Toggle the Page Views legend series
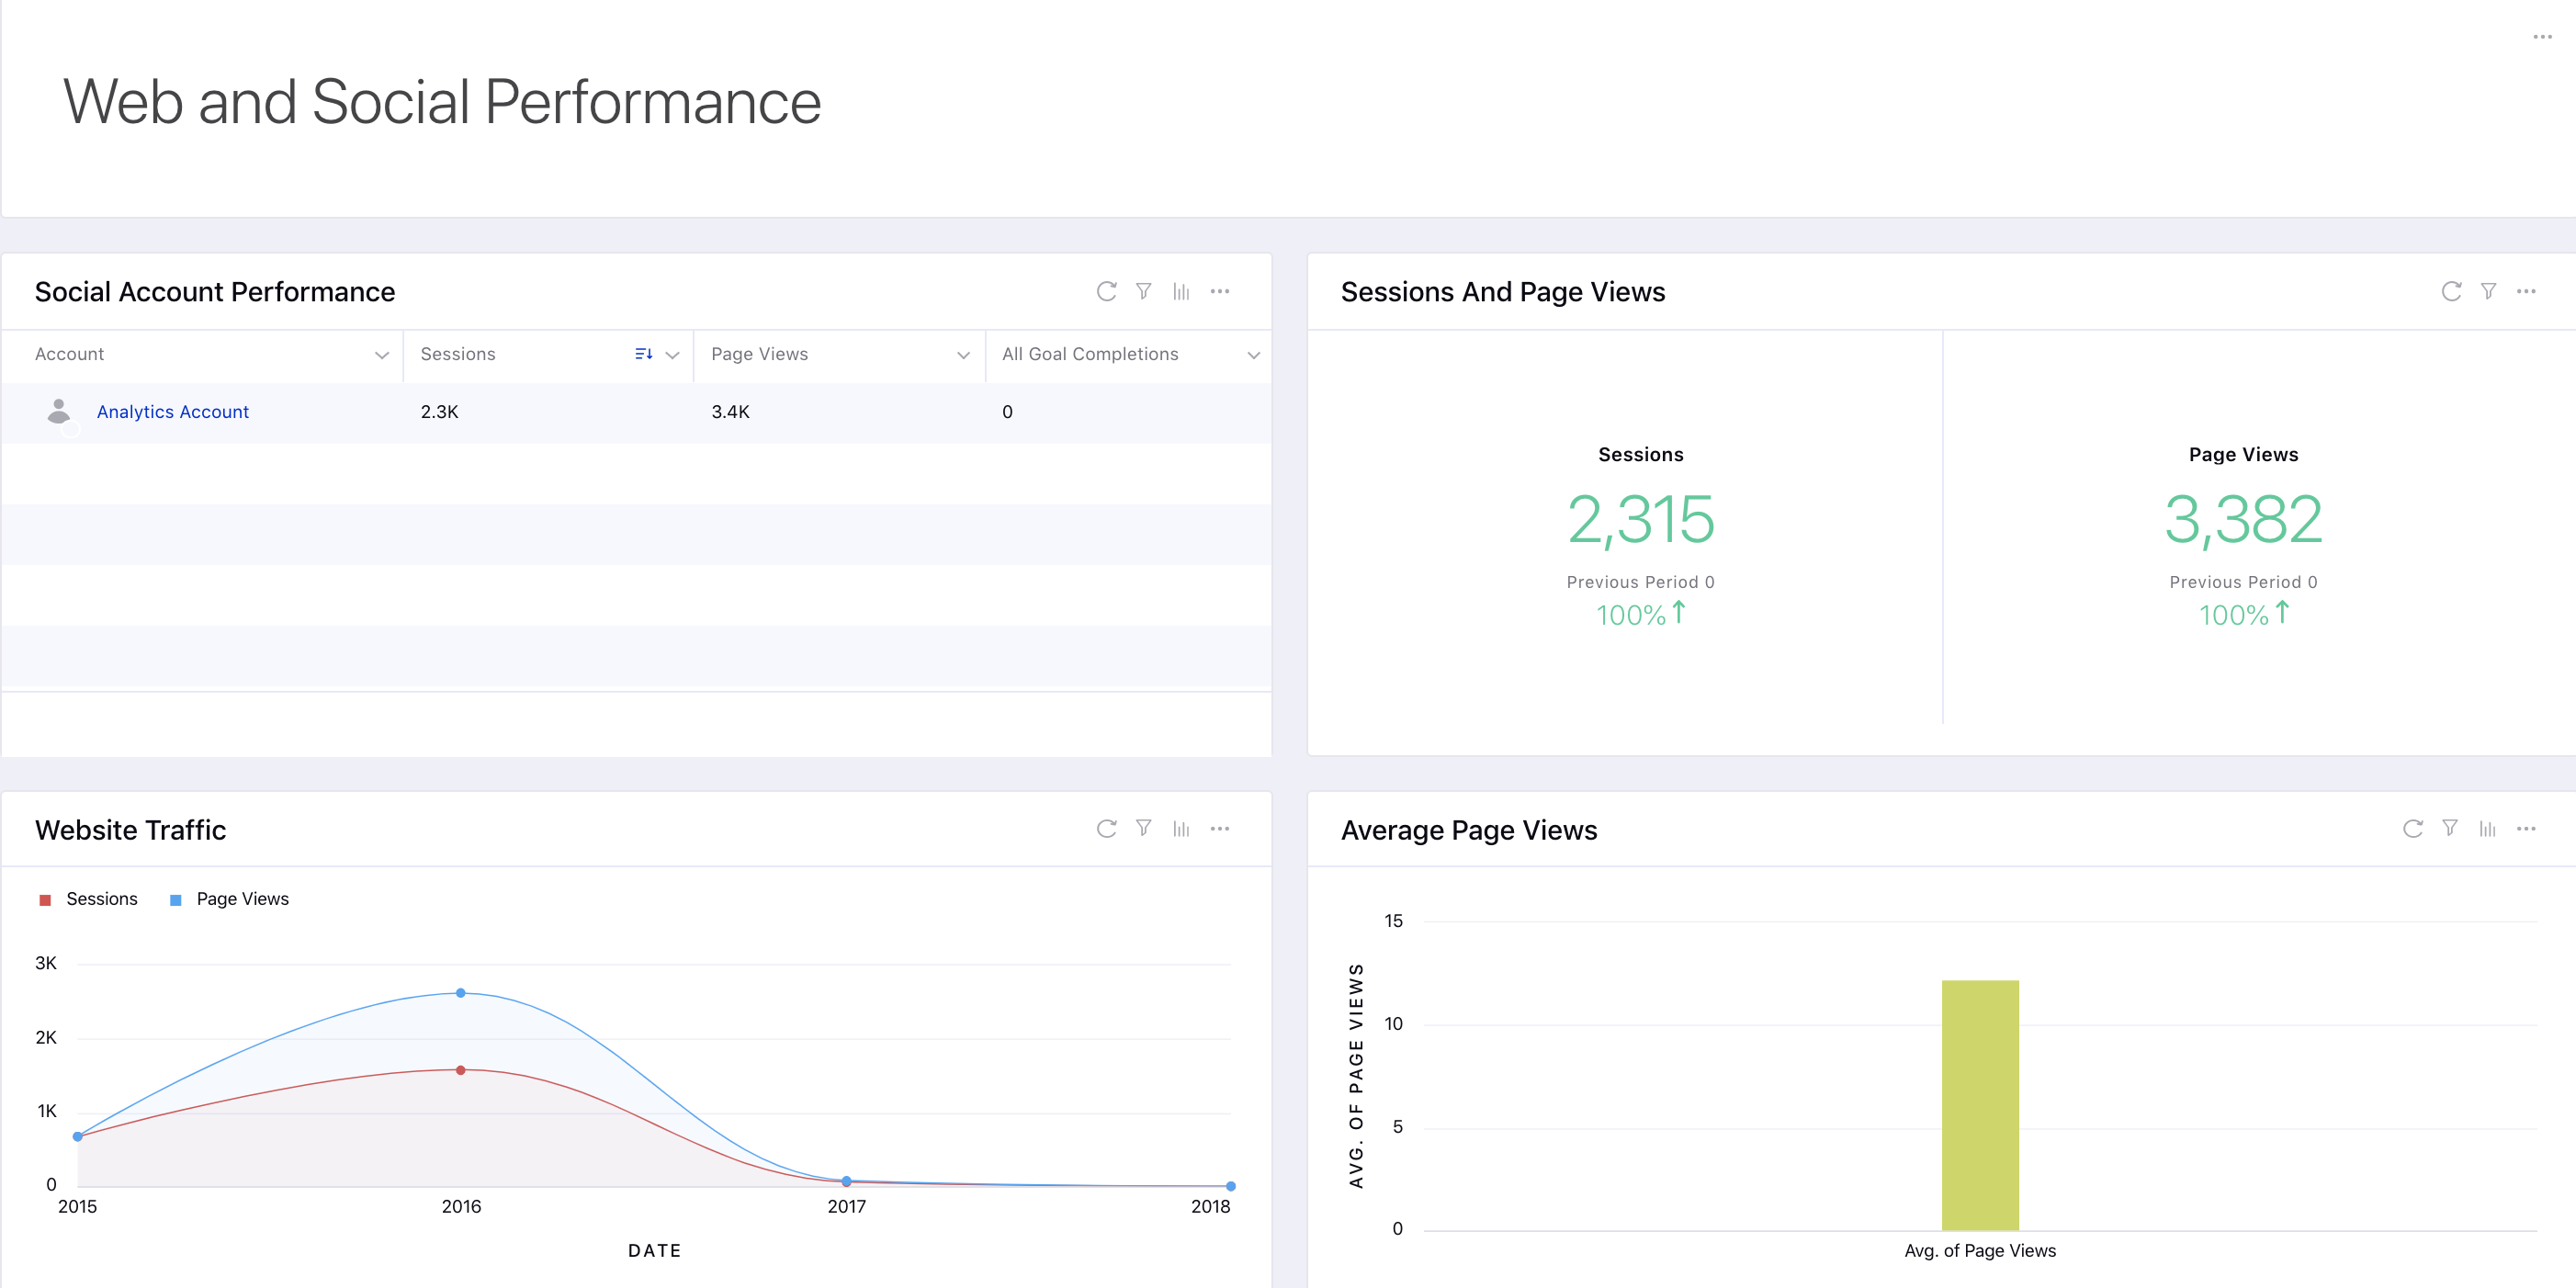Image resolution: width=2576 pixels, height=1288 pixels. click(x=230, y=899)
